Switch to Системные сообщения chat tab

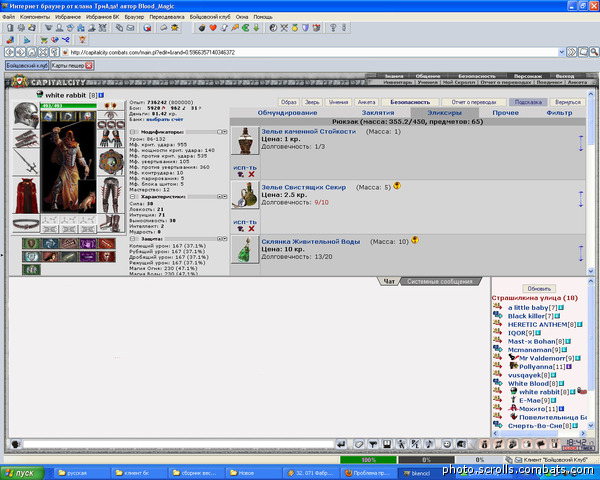[440, 282]
